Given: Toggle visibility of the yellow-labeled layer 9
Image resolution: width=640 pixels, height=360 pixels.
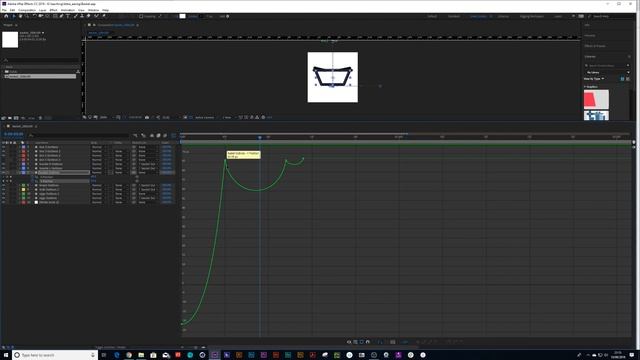Looking at the screenshot, I should tap(4, 189).
